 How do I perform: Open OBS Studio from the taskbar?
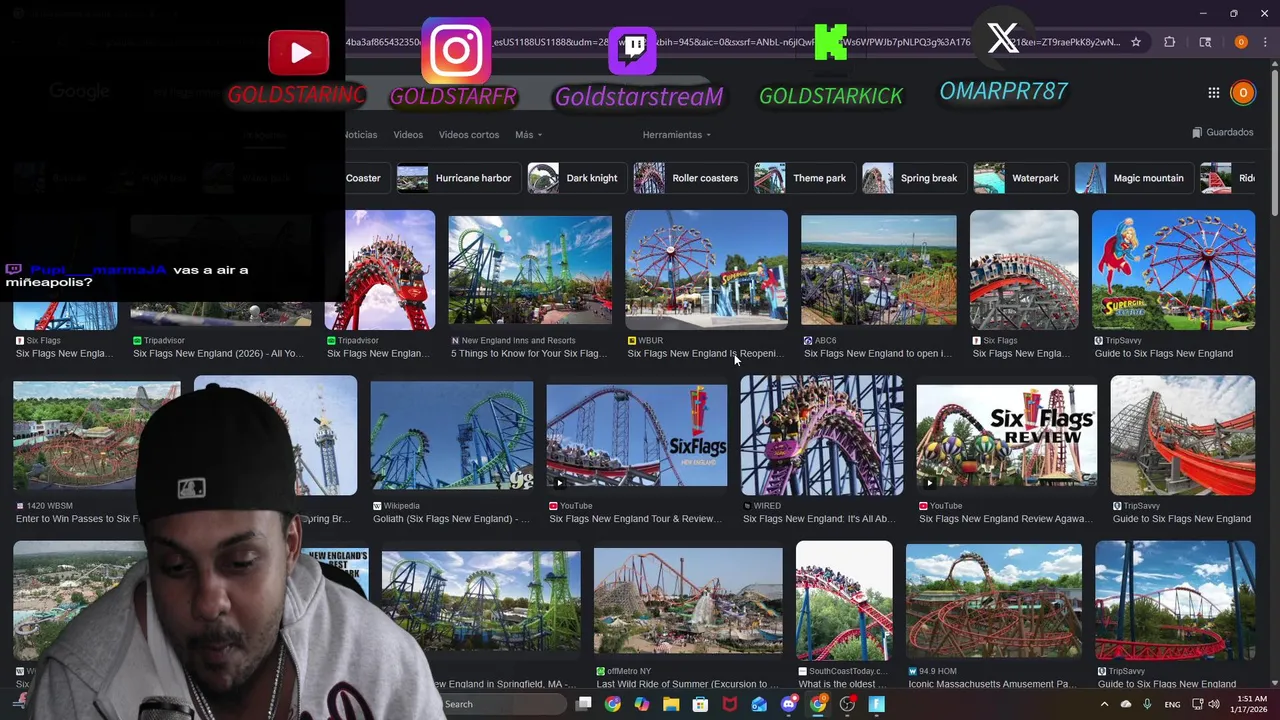tap(847, 704)
